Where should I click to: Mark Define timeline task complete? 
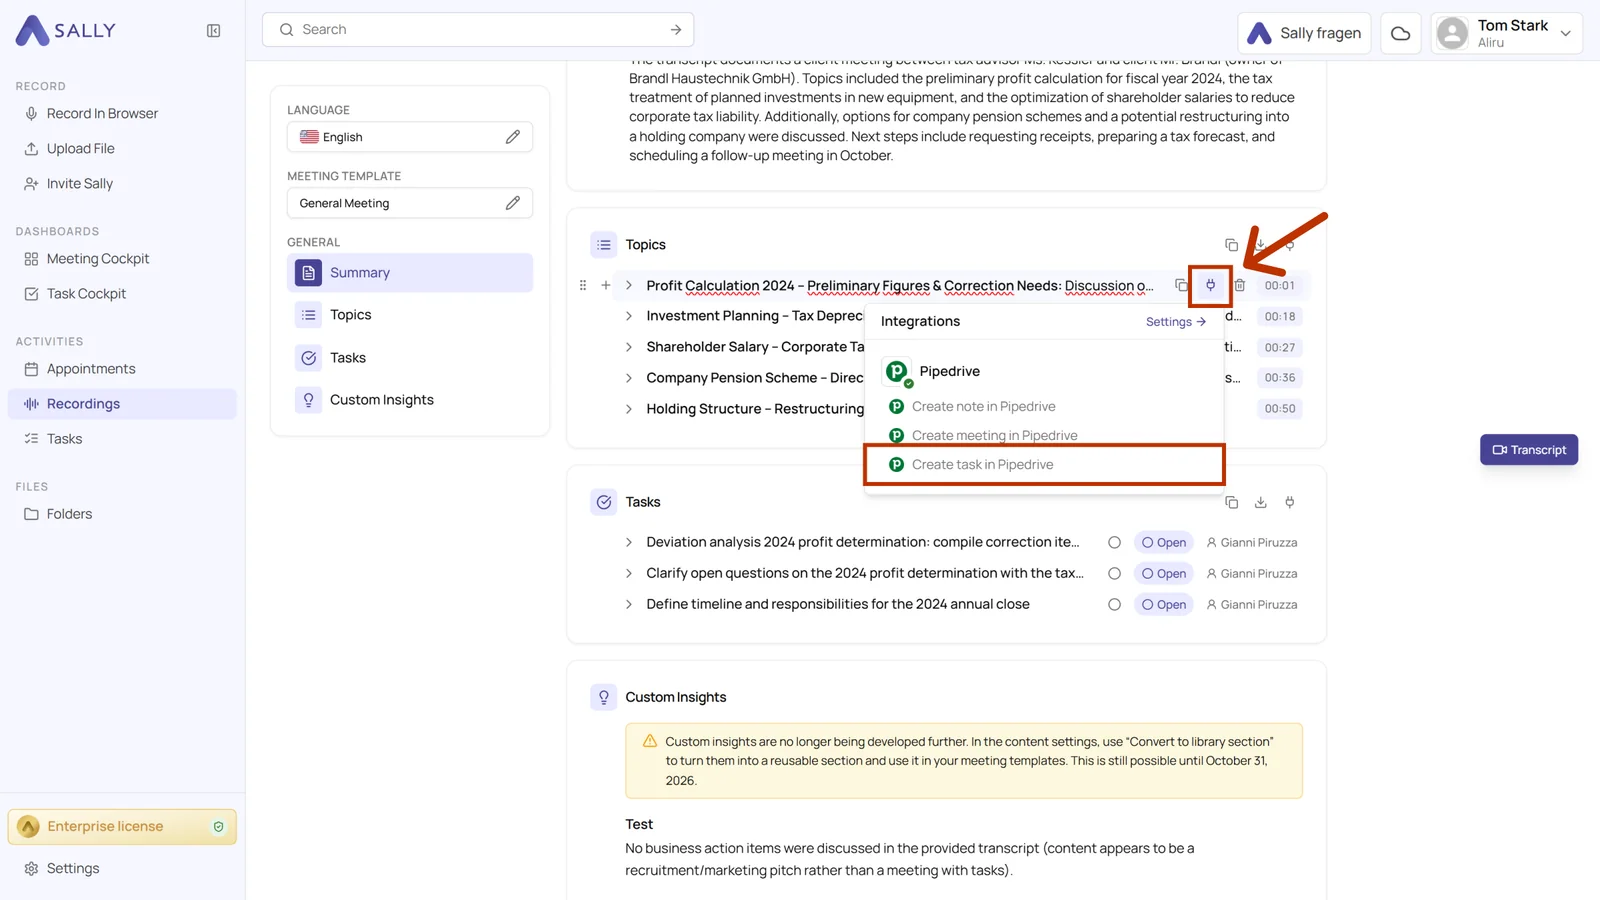tap(1114, 605)
